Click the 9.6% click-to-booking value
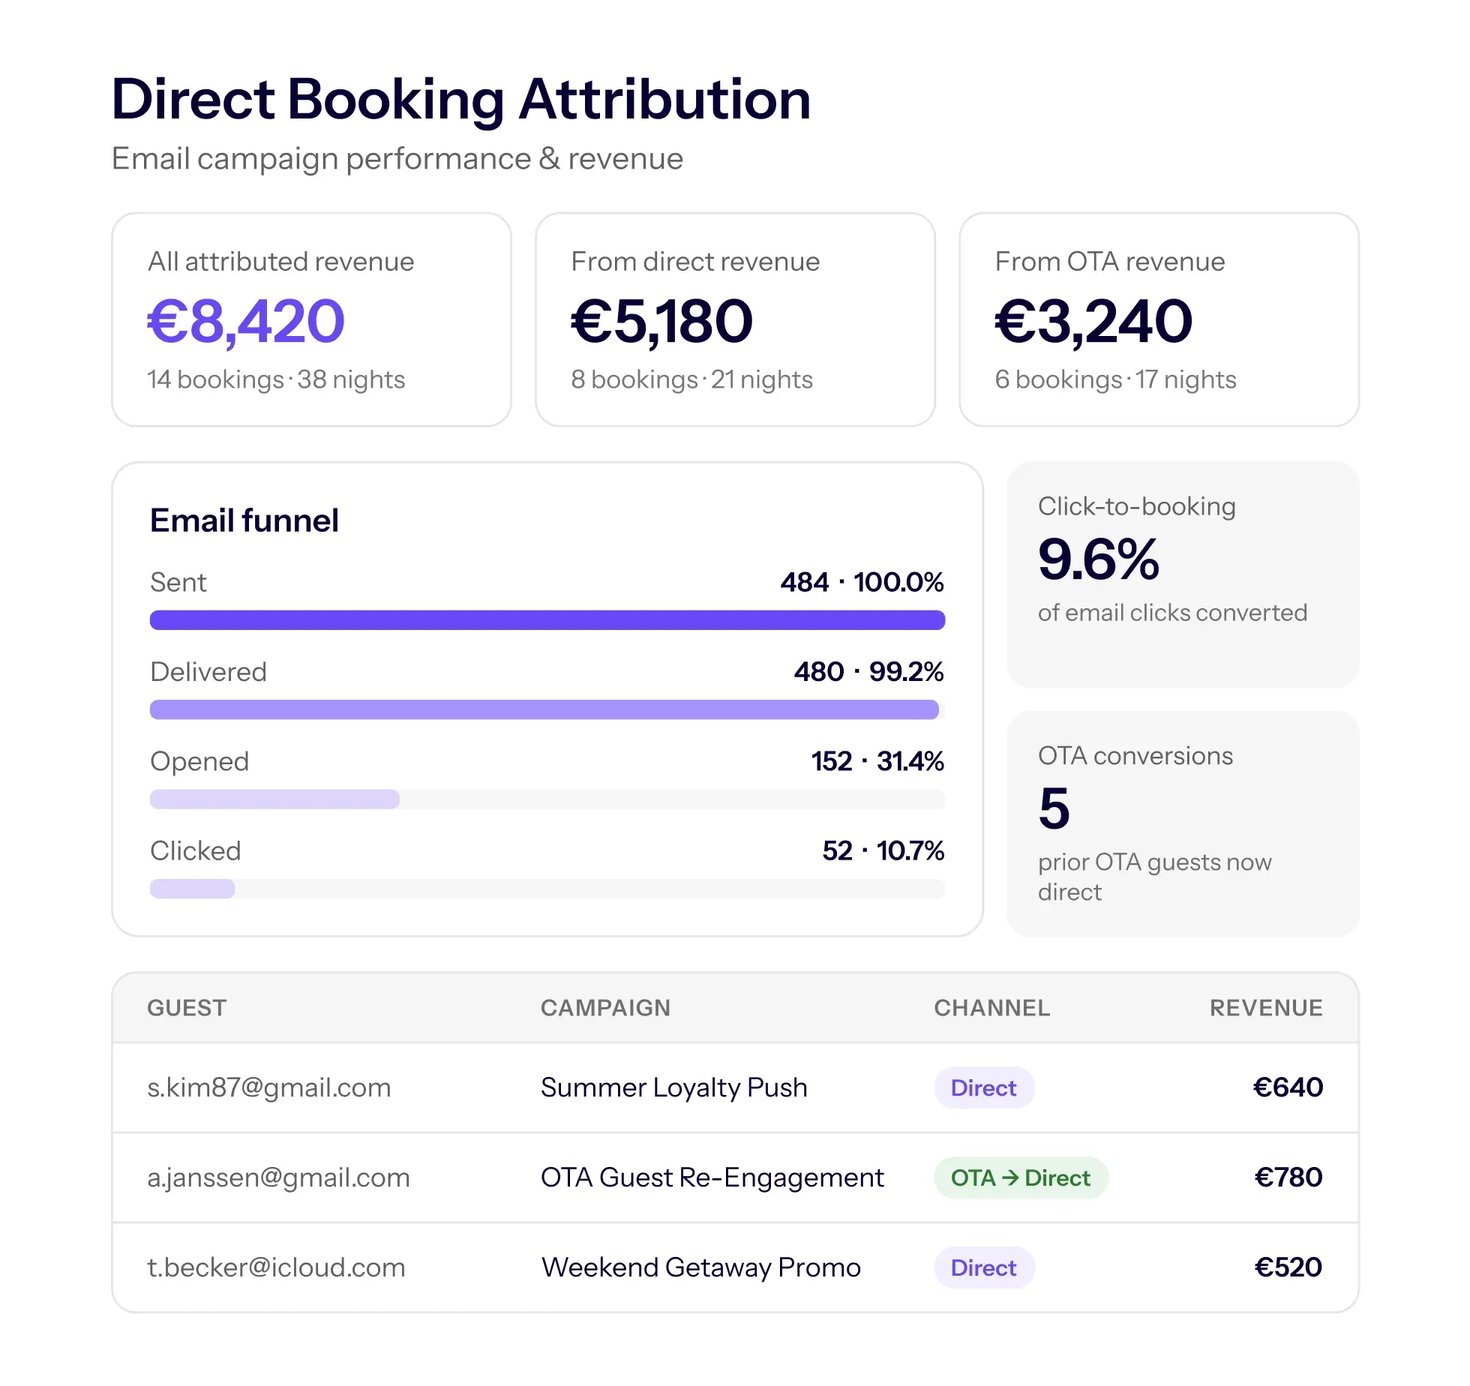 (x=1098, y=559)
